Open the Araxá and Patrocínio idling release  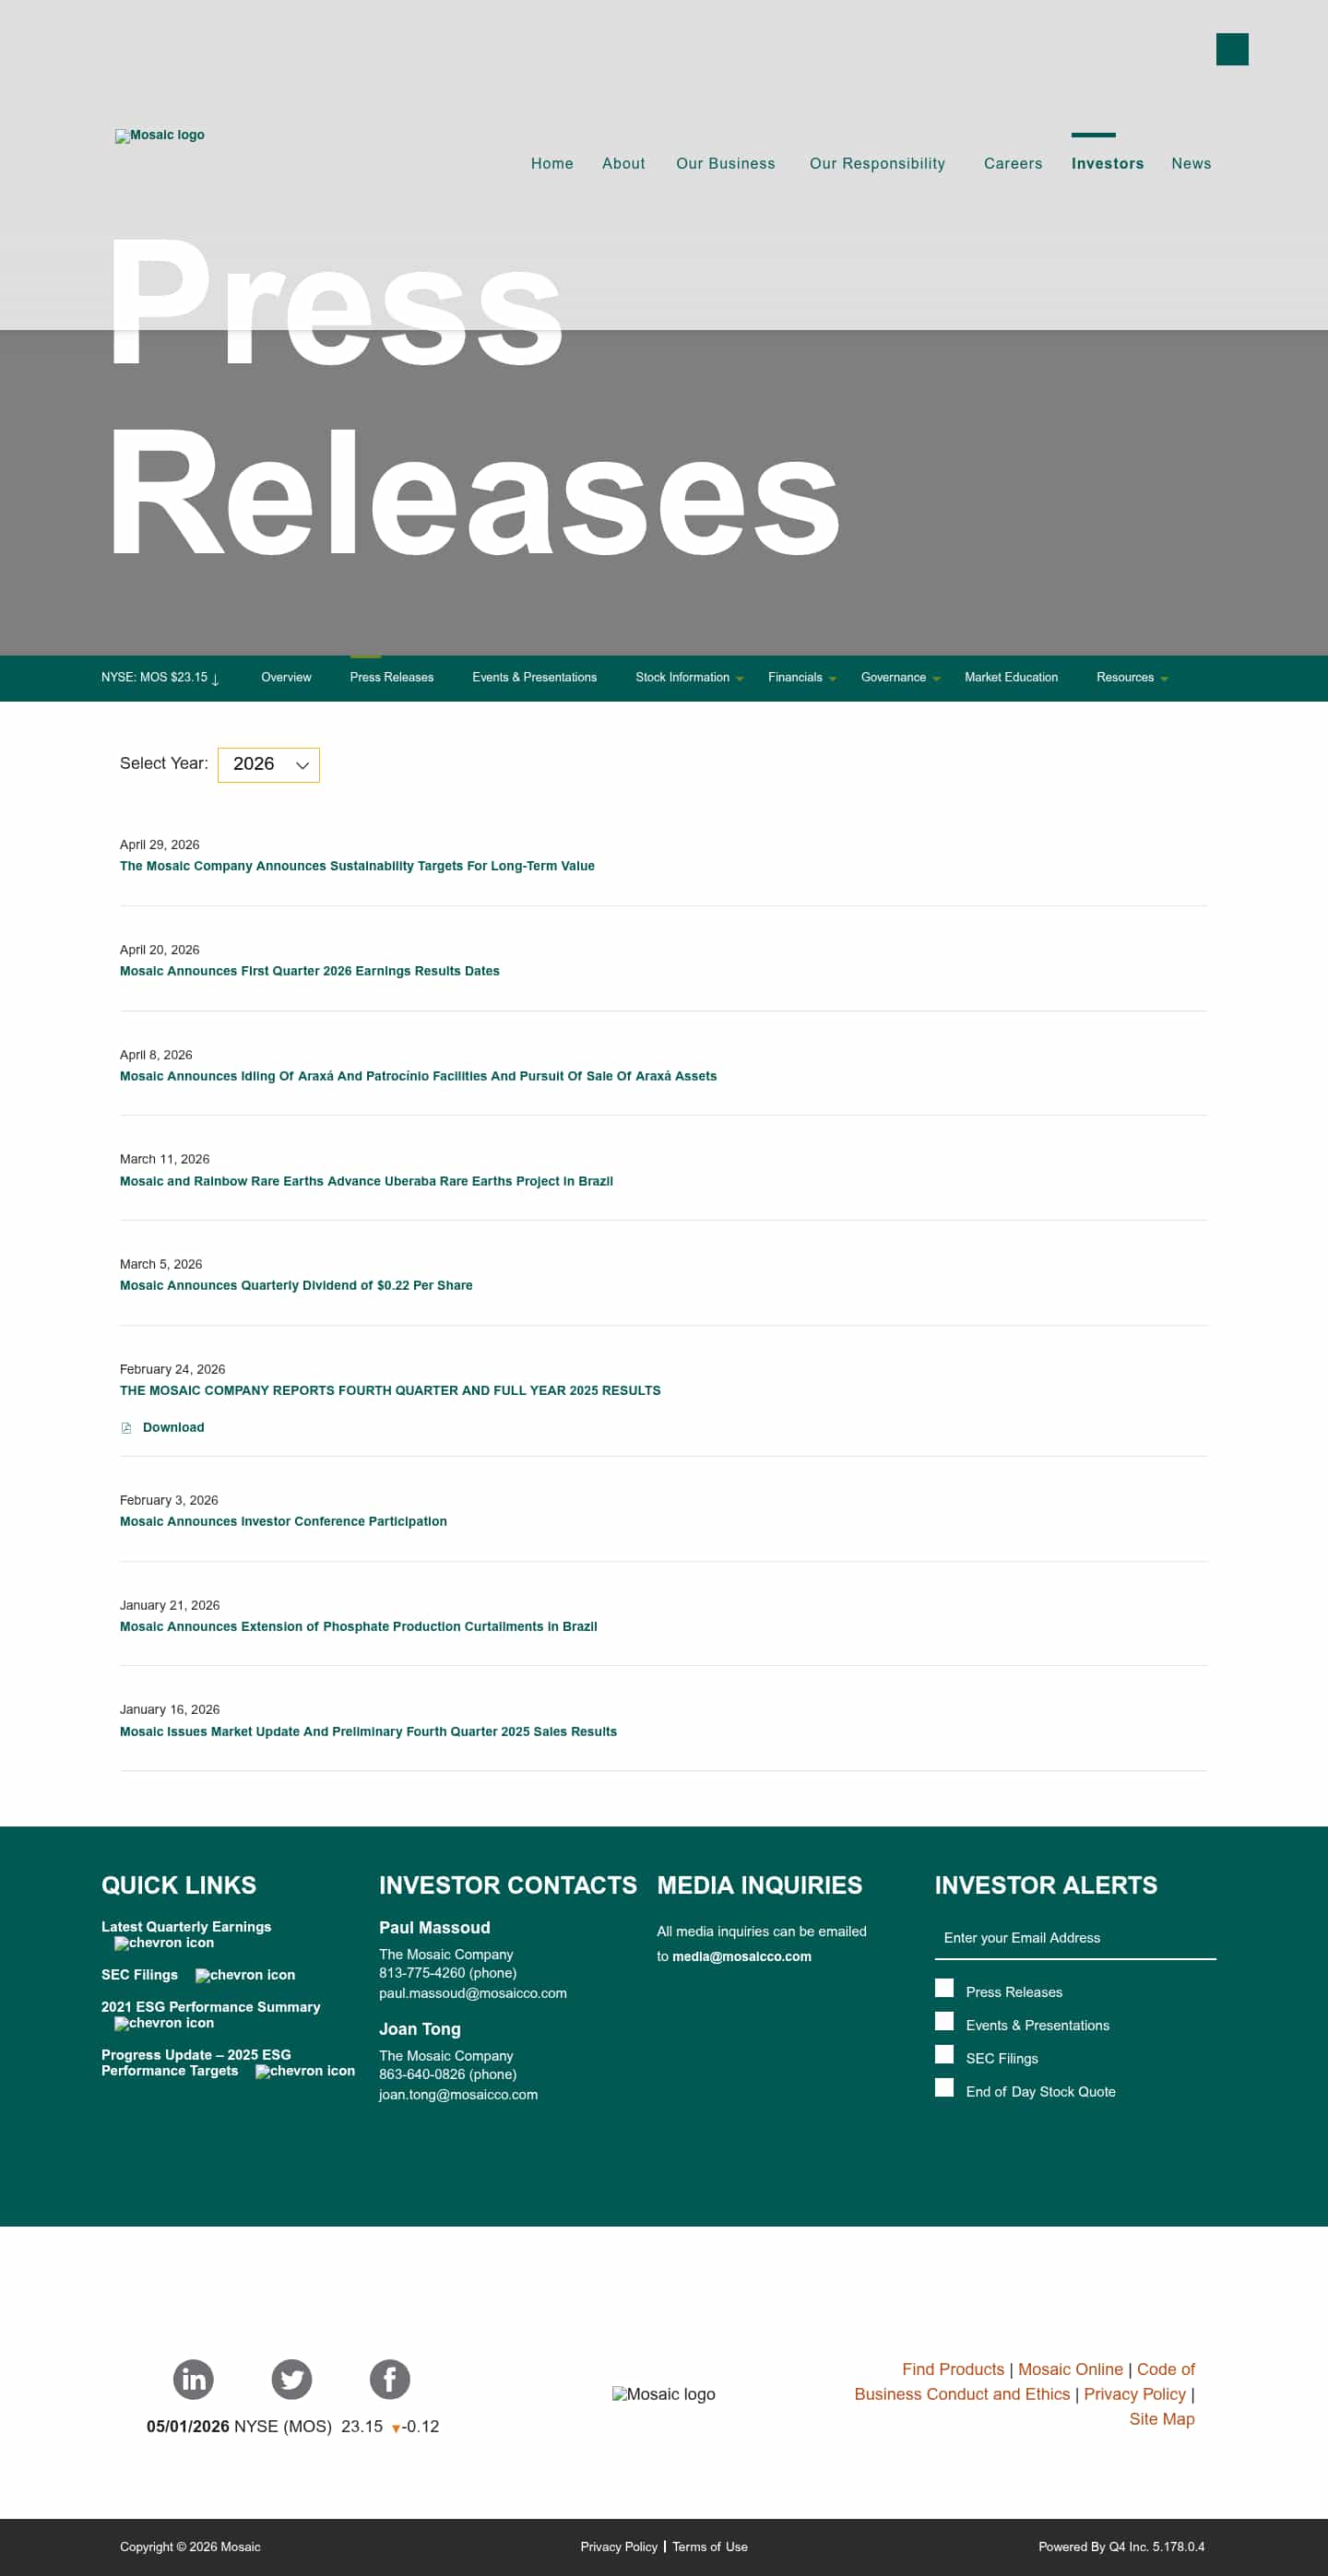pyautogui.click(x=418, y=1076)
